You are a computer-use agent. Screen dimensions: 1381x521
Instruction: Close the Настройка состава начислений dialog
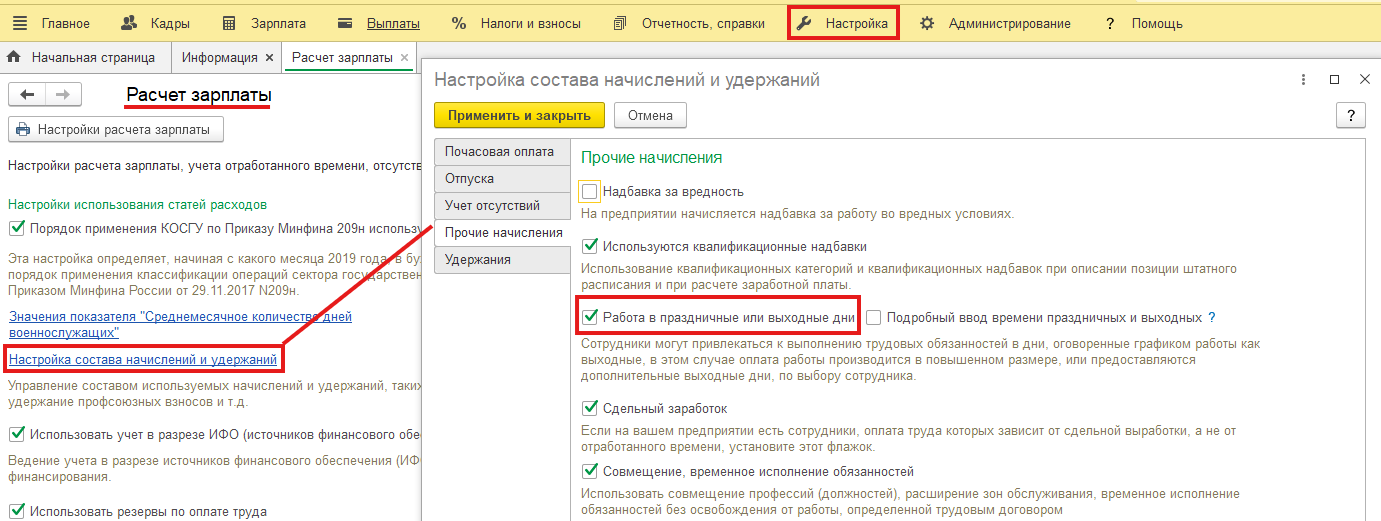tap(1365, 80)
